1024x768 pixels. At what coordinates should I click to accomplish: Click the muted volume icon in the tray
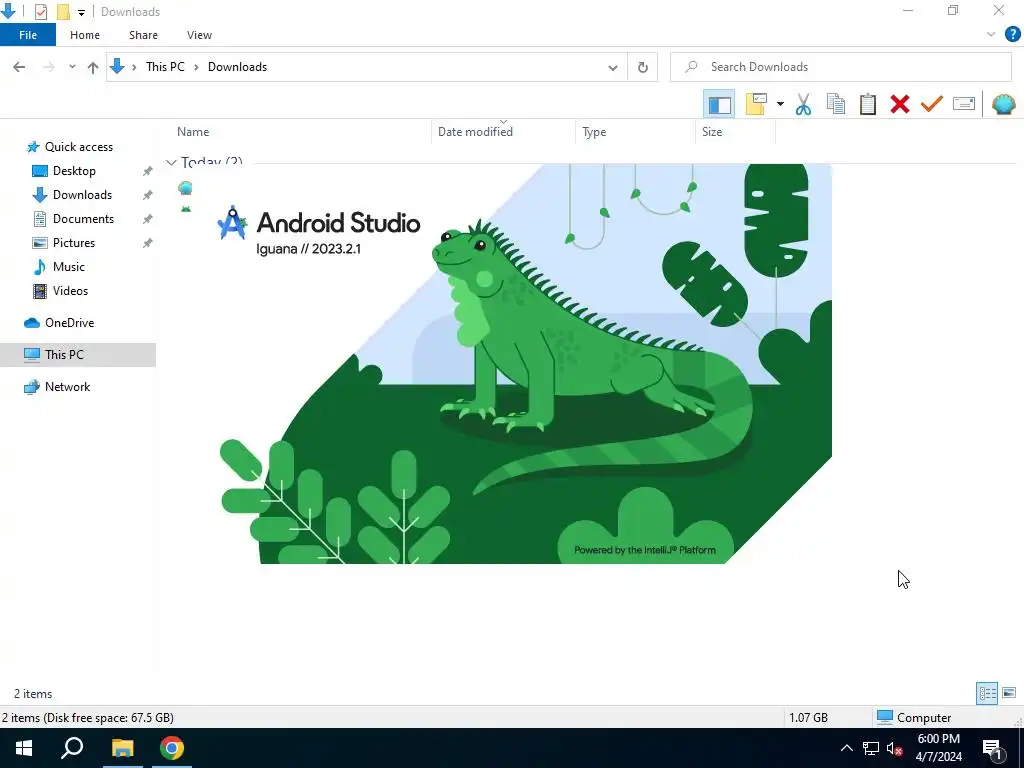895,748
